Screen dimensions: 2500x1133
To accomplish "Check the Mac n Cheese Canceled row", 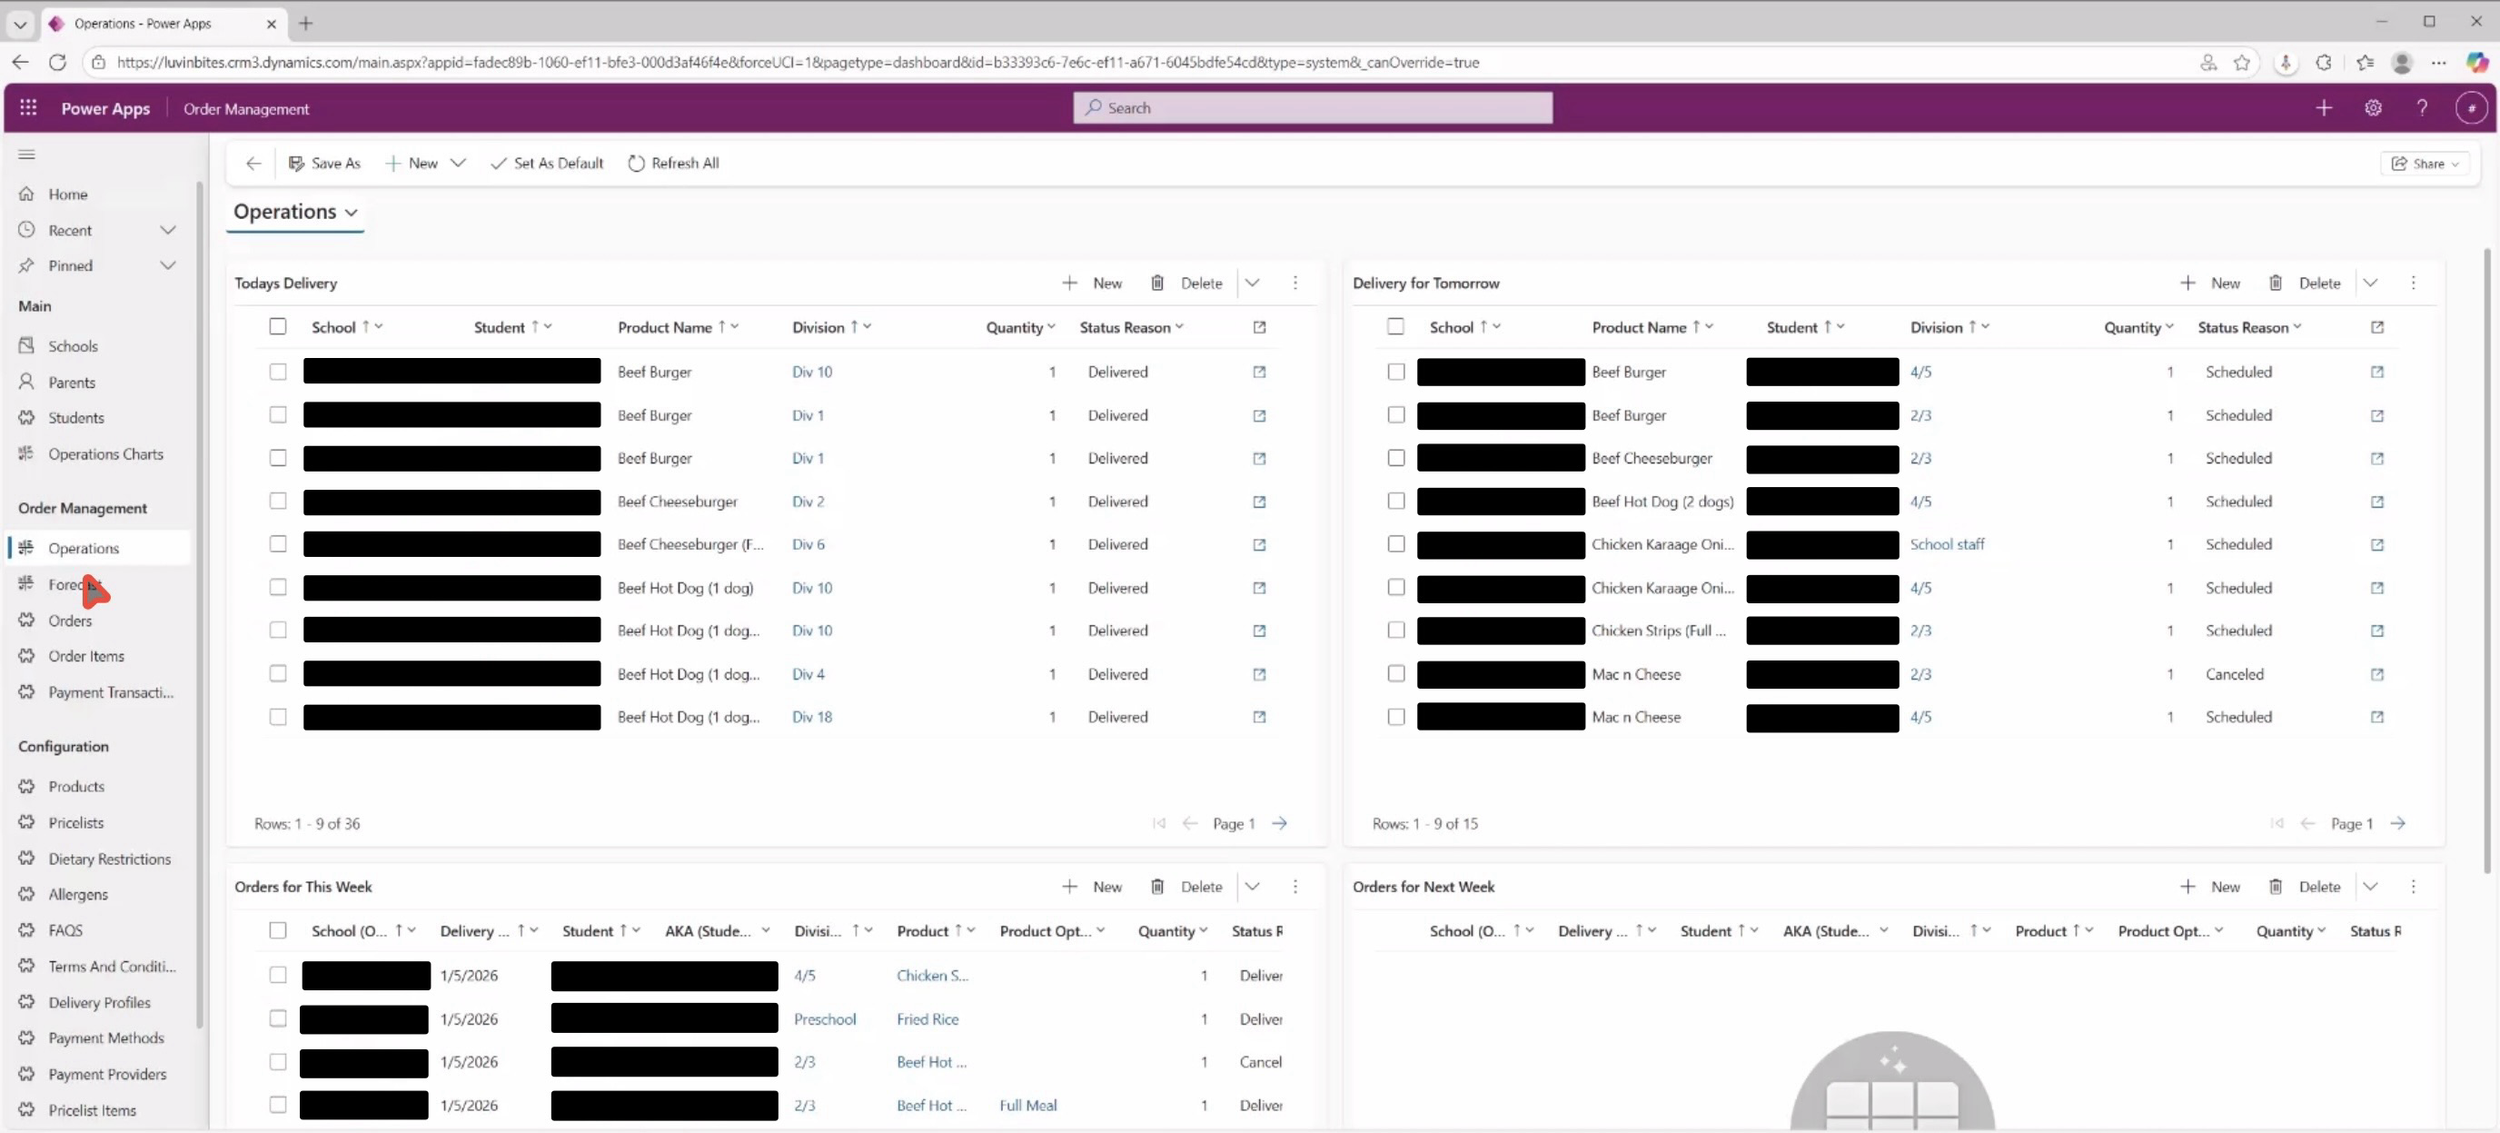I will pyautogui.click(x=1395, y=674).
